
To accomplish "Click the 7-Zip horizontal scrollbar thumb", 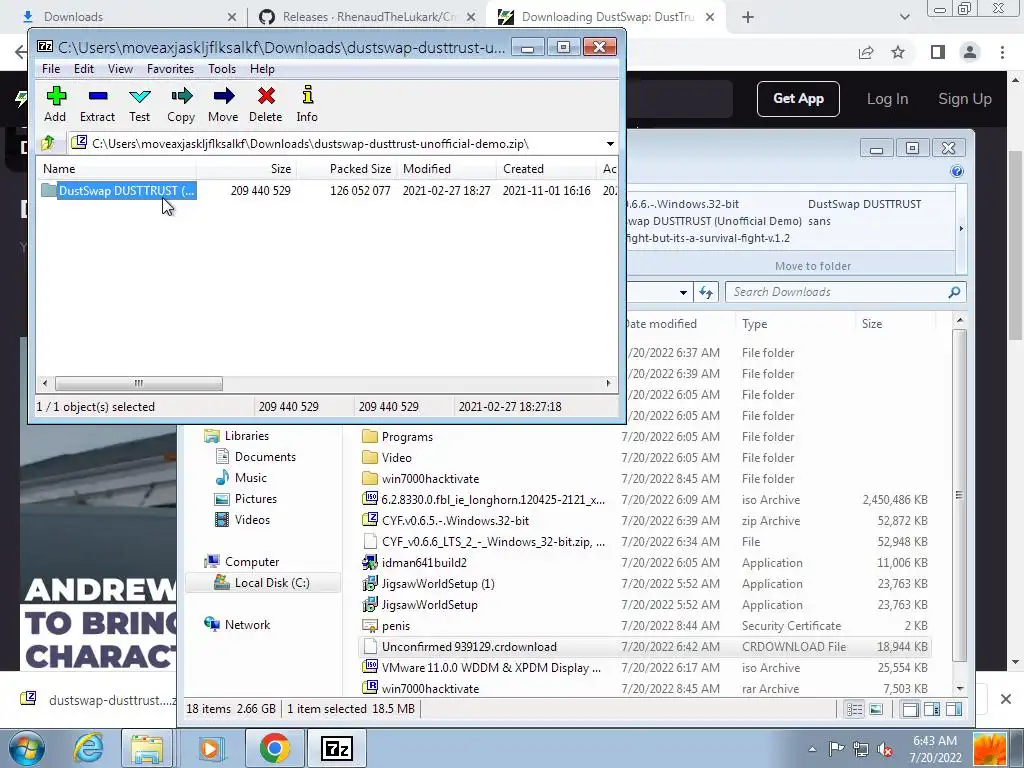I will coord(138,383).
